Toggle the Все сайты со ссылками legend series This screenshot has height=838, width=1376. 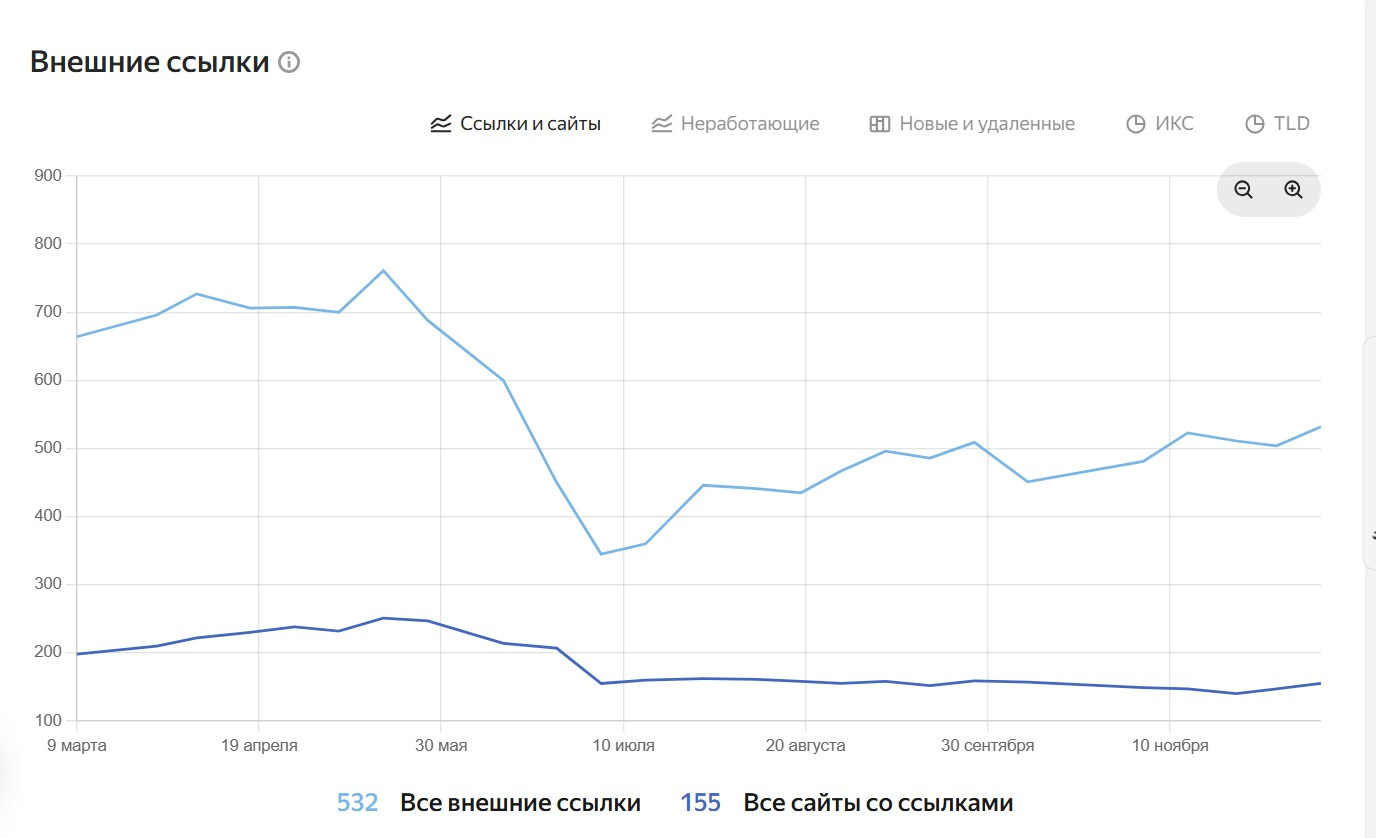[x=878, y=803]
